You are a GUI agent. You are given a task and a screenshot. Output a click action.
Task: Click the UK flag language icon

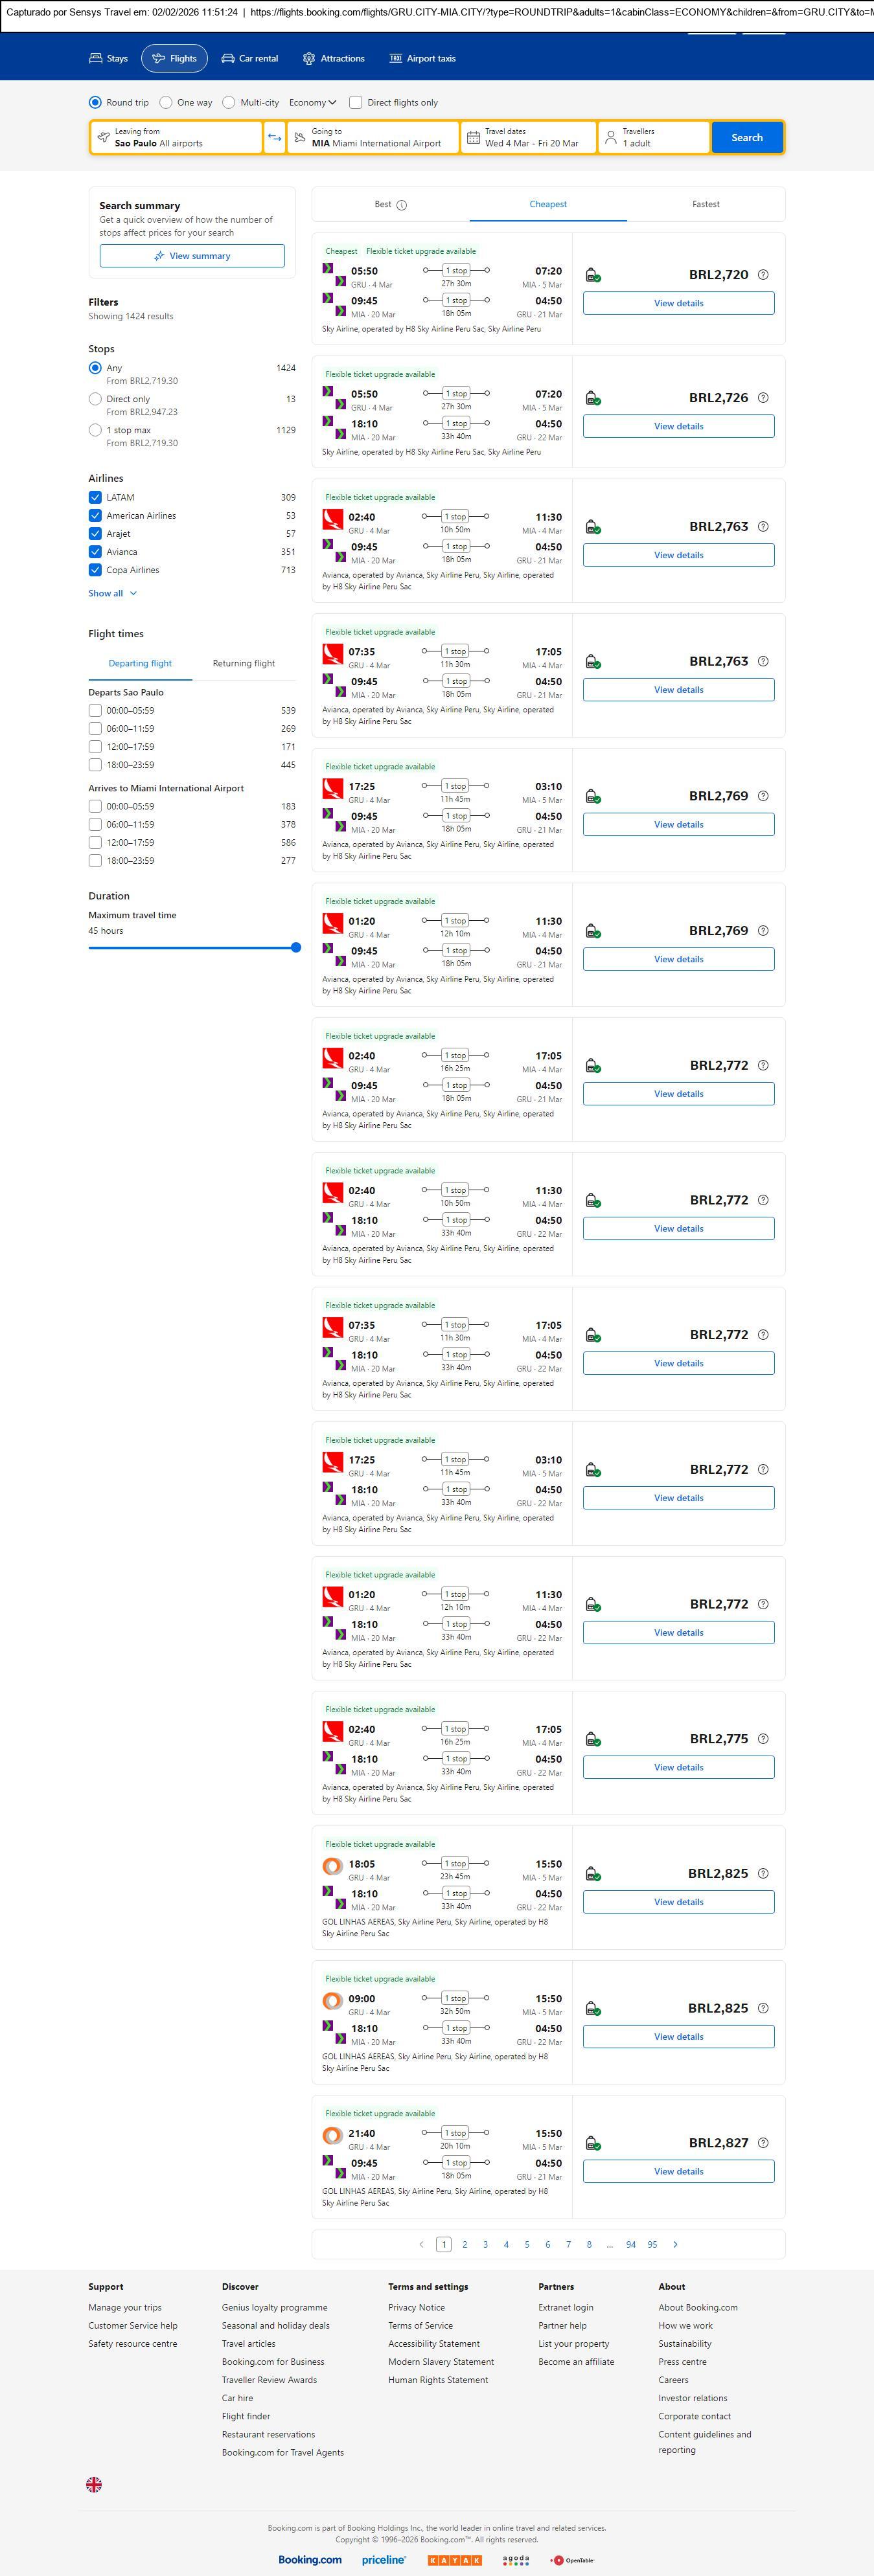click(94, 2484)
